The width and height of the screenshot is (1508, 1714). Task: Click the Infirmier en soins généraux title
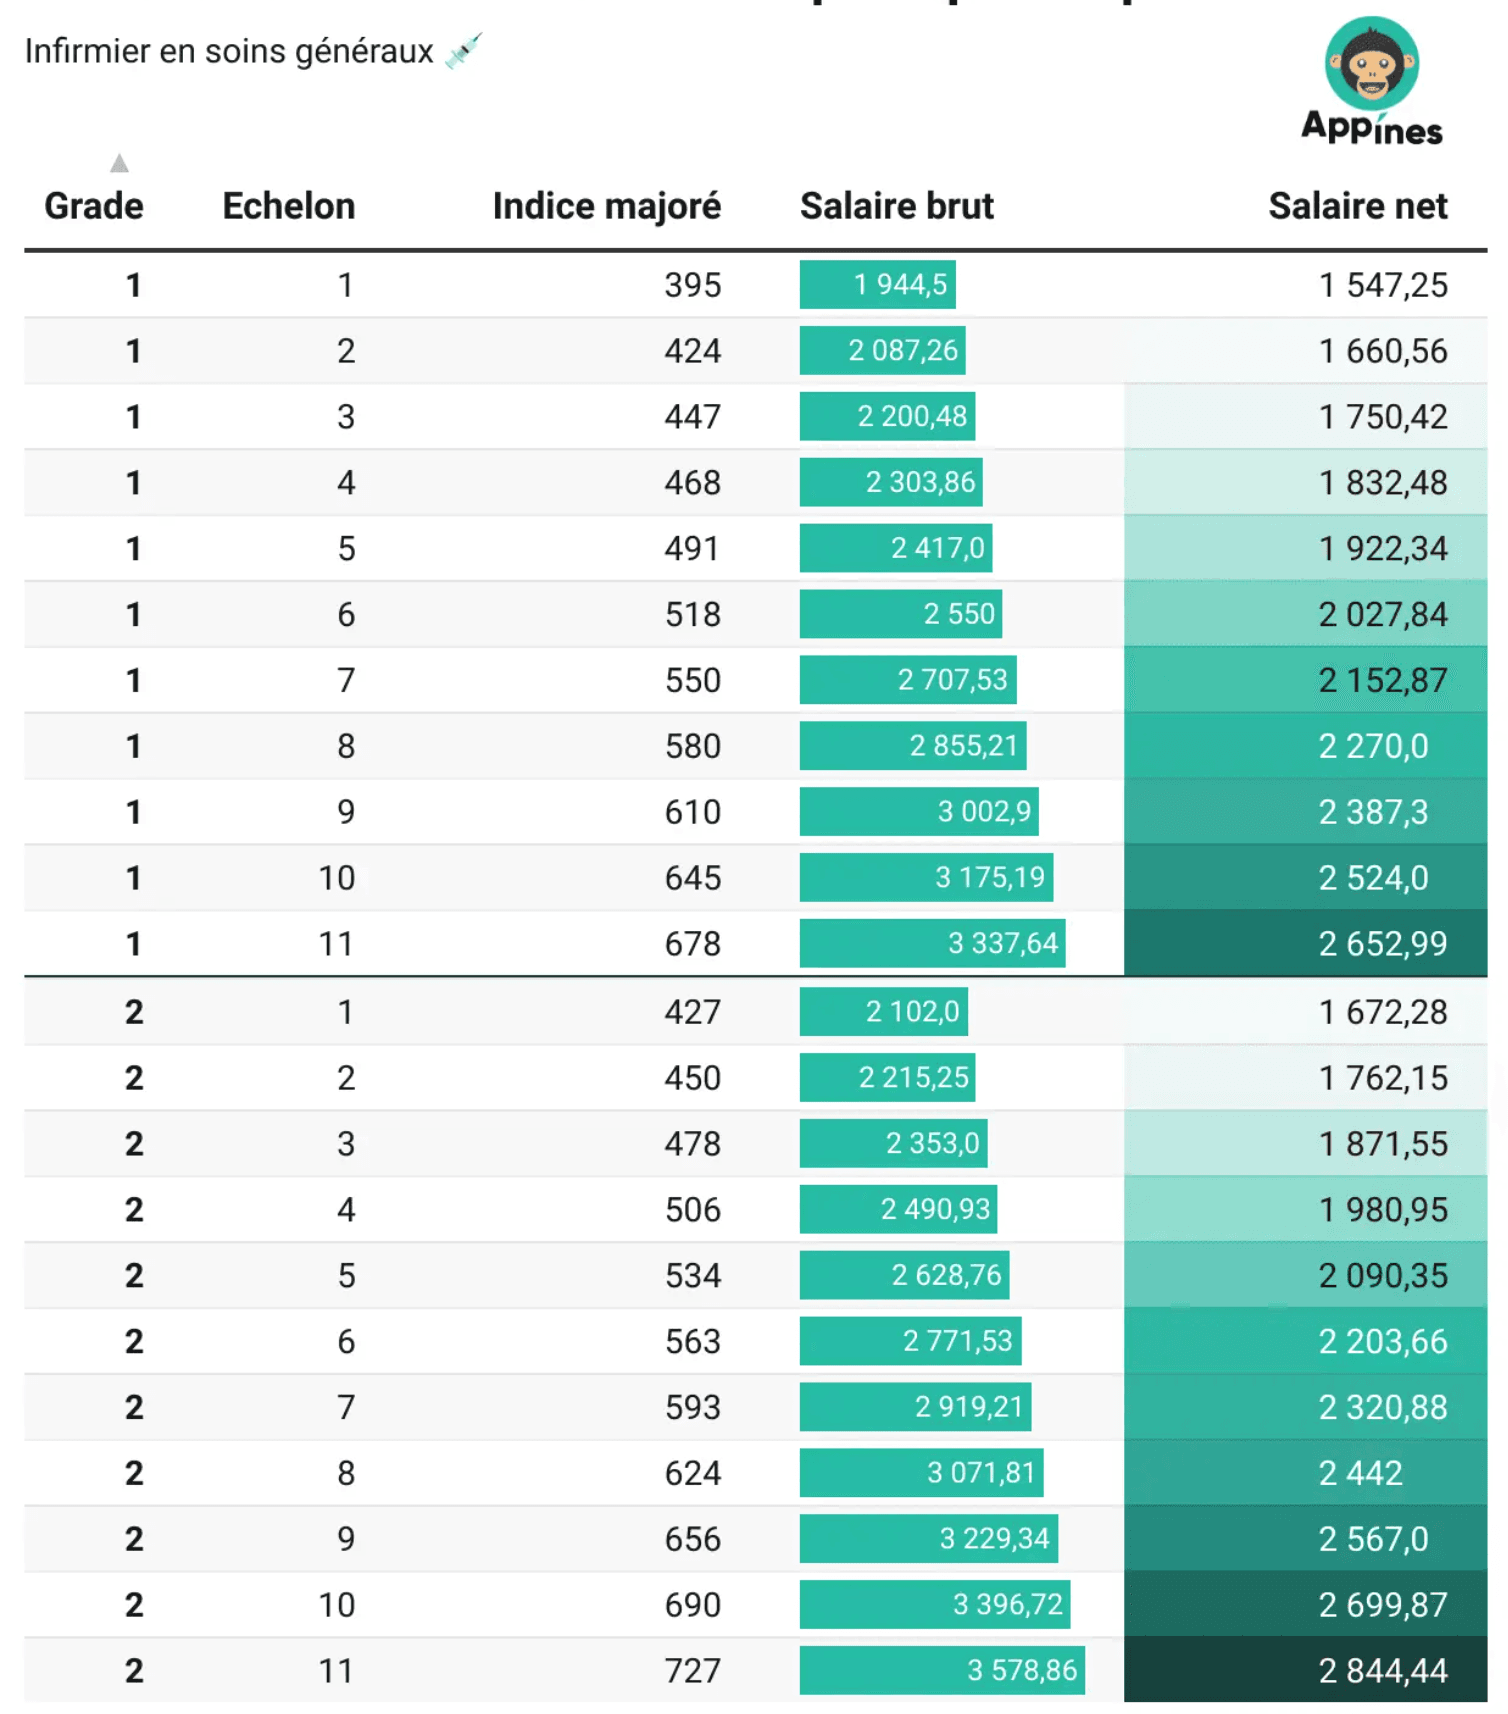tap(229, 51)
